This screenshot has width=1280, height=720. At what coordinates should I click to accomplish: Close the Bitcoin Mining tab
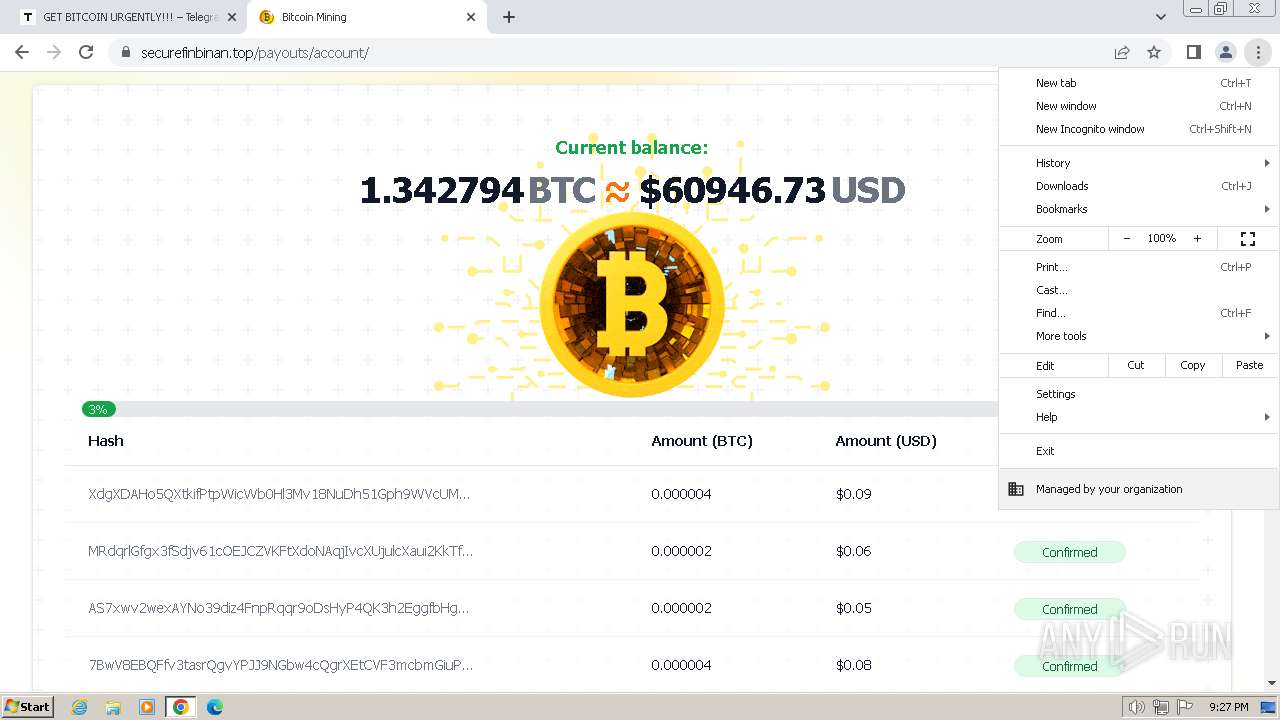click(x=471, y=17)
